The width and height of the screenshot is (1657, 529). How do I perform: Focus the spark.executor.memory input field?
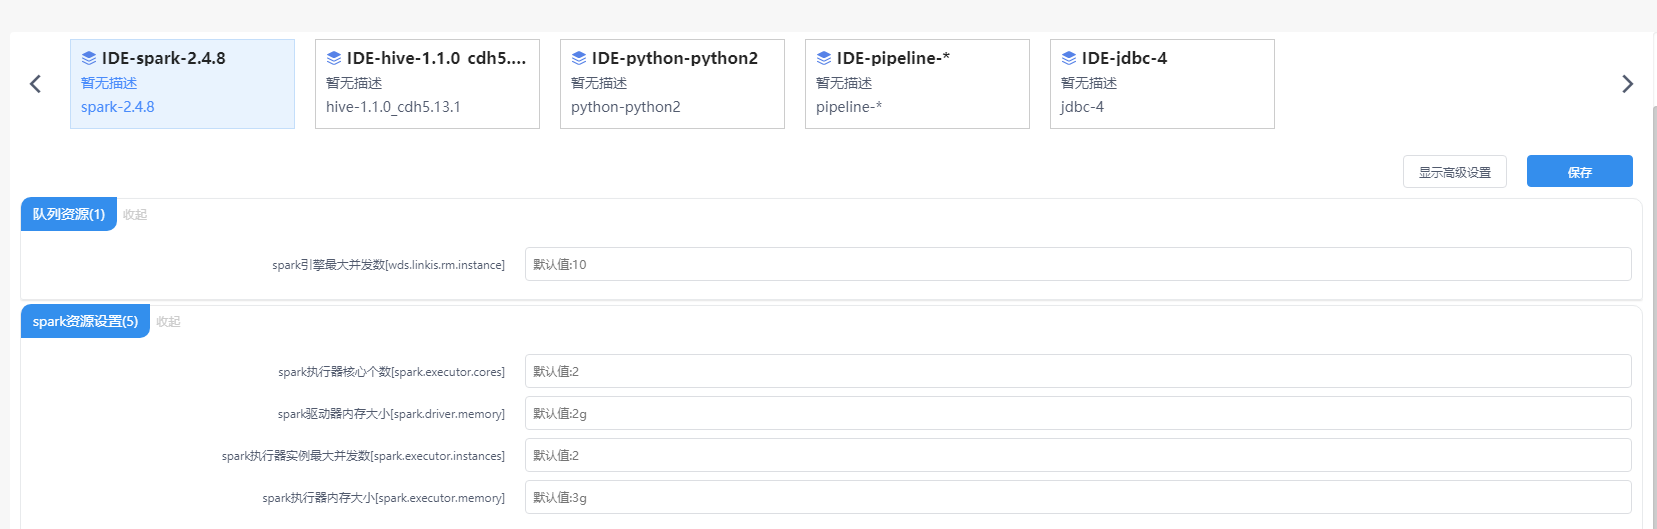pyautogui.click(x=1078, y=497)
